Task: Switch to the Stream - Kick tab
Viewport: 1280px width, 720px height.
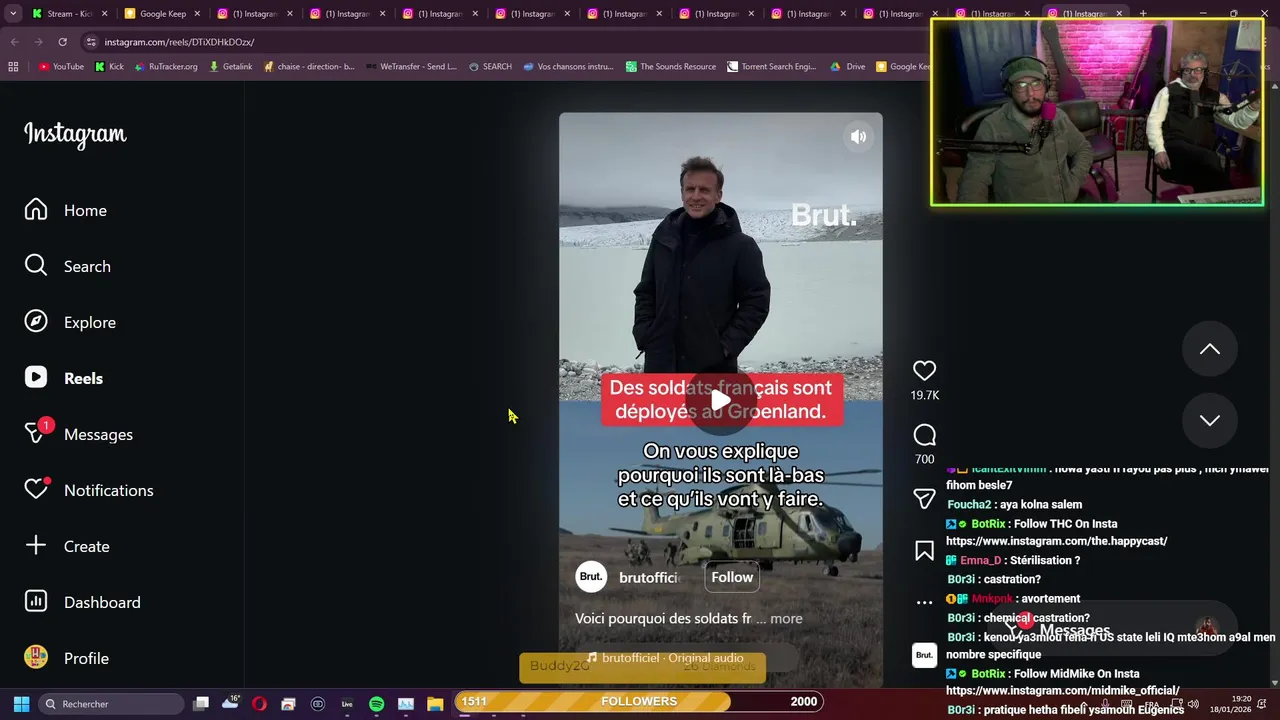Action: coord(70,14)
